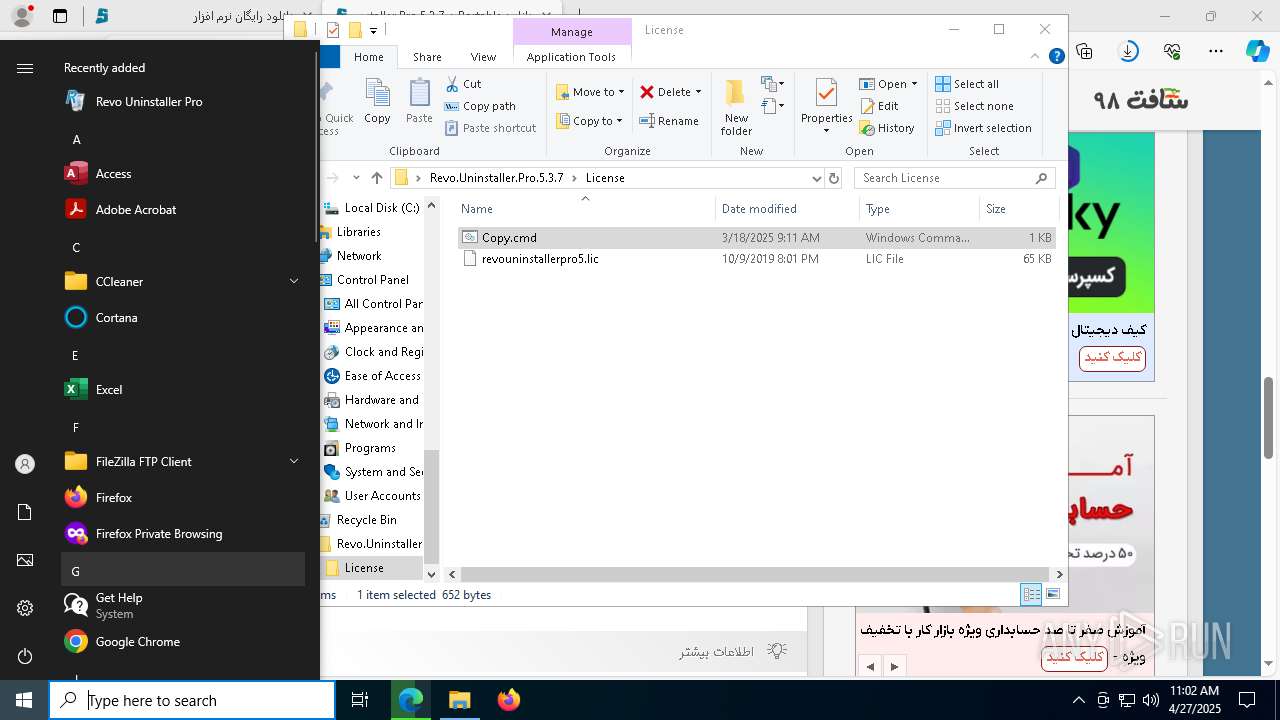This screenshot has width=1280, height=720.
Task: Select Control Panel in navigation pane
Action: 372,280
